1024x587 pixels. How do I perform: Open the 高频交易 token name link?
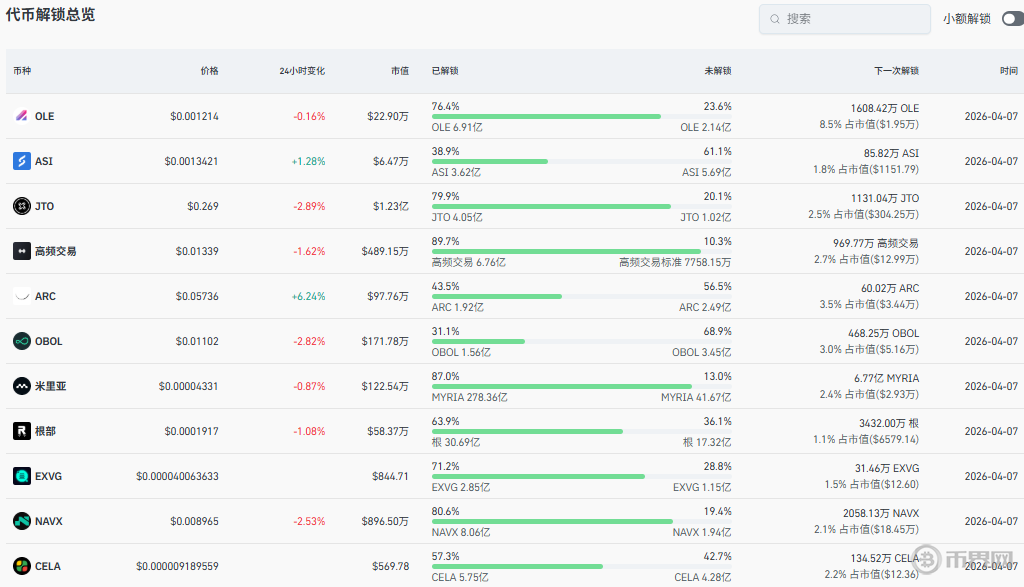[56, 251]
